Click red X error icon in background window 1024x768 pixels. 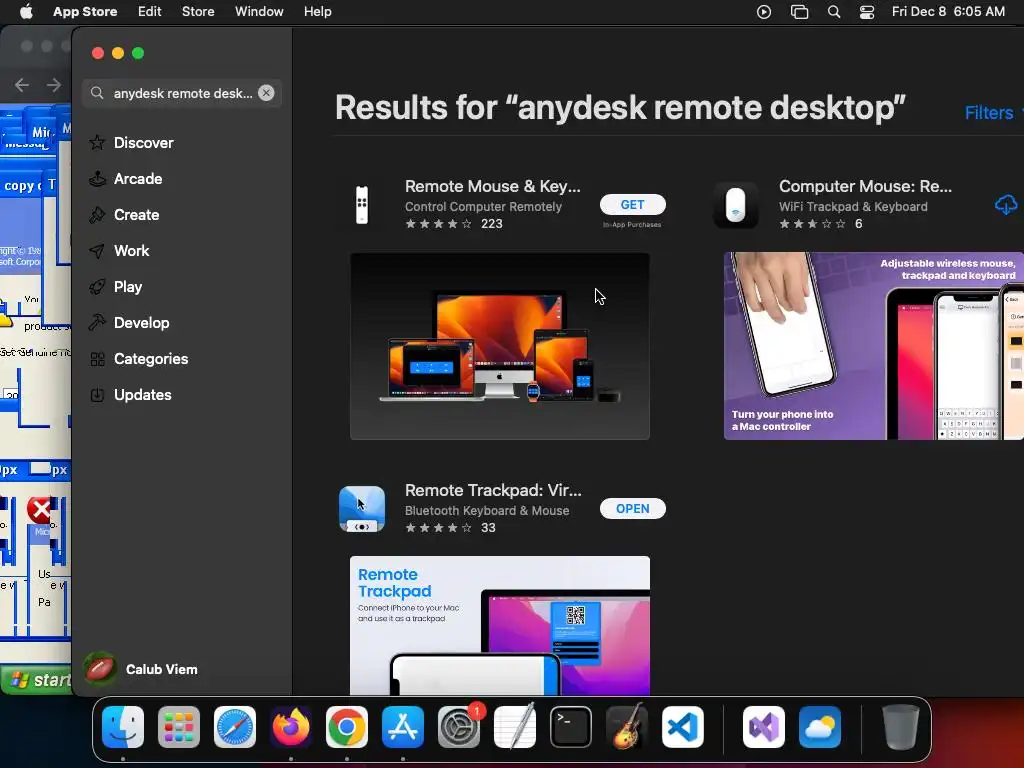pyautogui.click(x=39, y=510)
